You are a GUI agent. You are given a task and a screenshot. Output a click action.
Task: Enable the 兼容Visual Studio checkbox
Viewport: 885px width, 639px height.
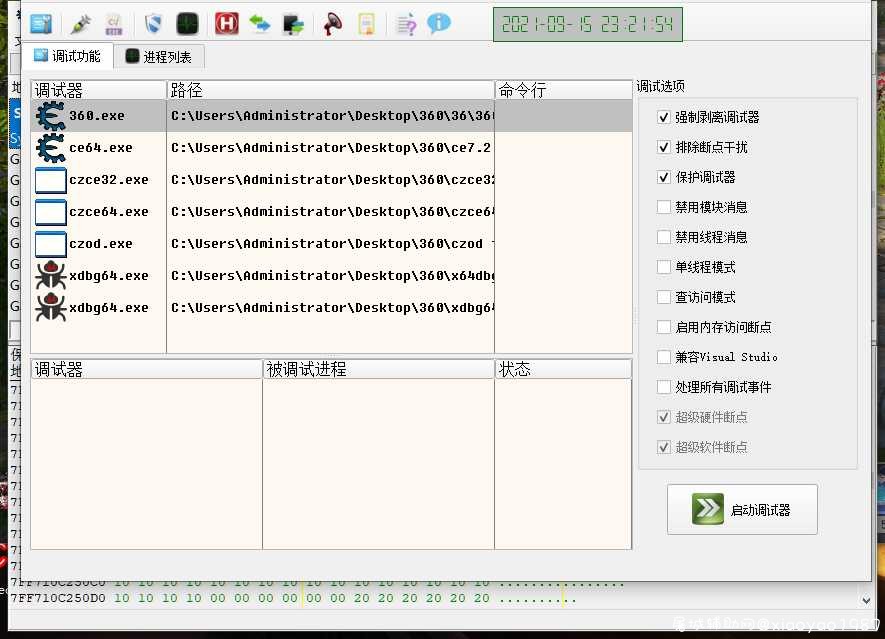(x=664, y=357)
